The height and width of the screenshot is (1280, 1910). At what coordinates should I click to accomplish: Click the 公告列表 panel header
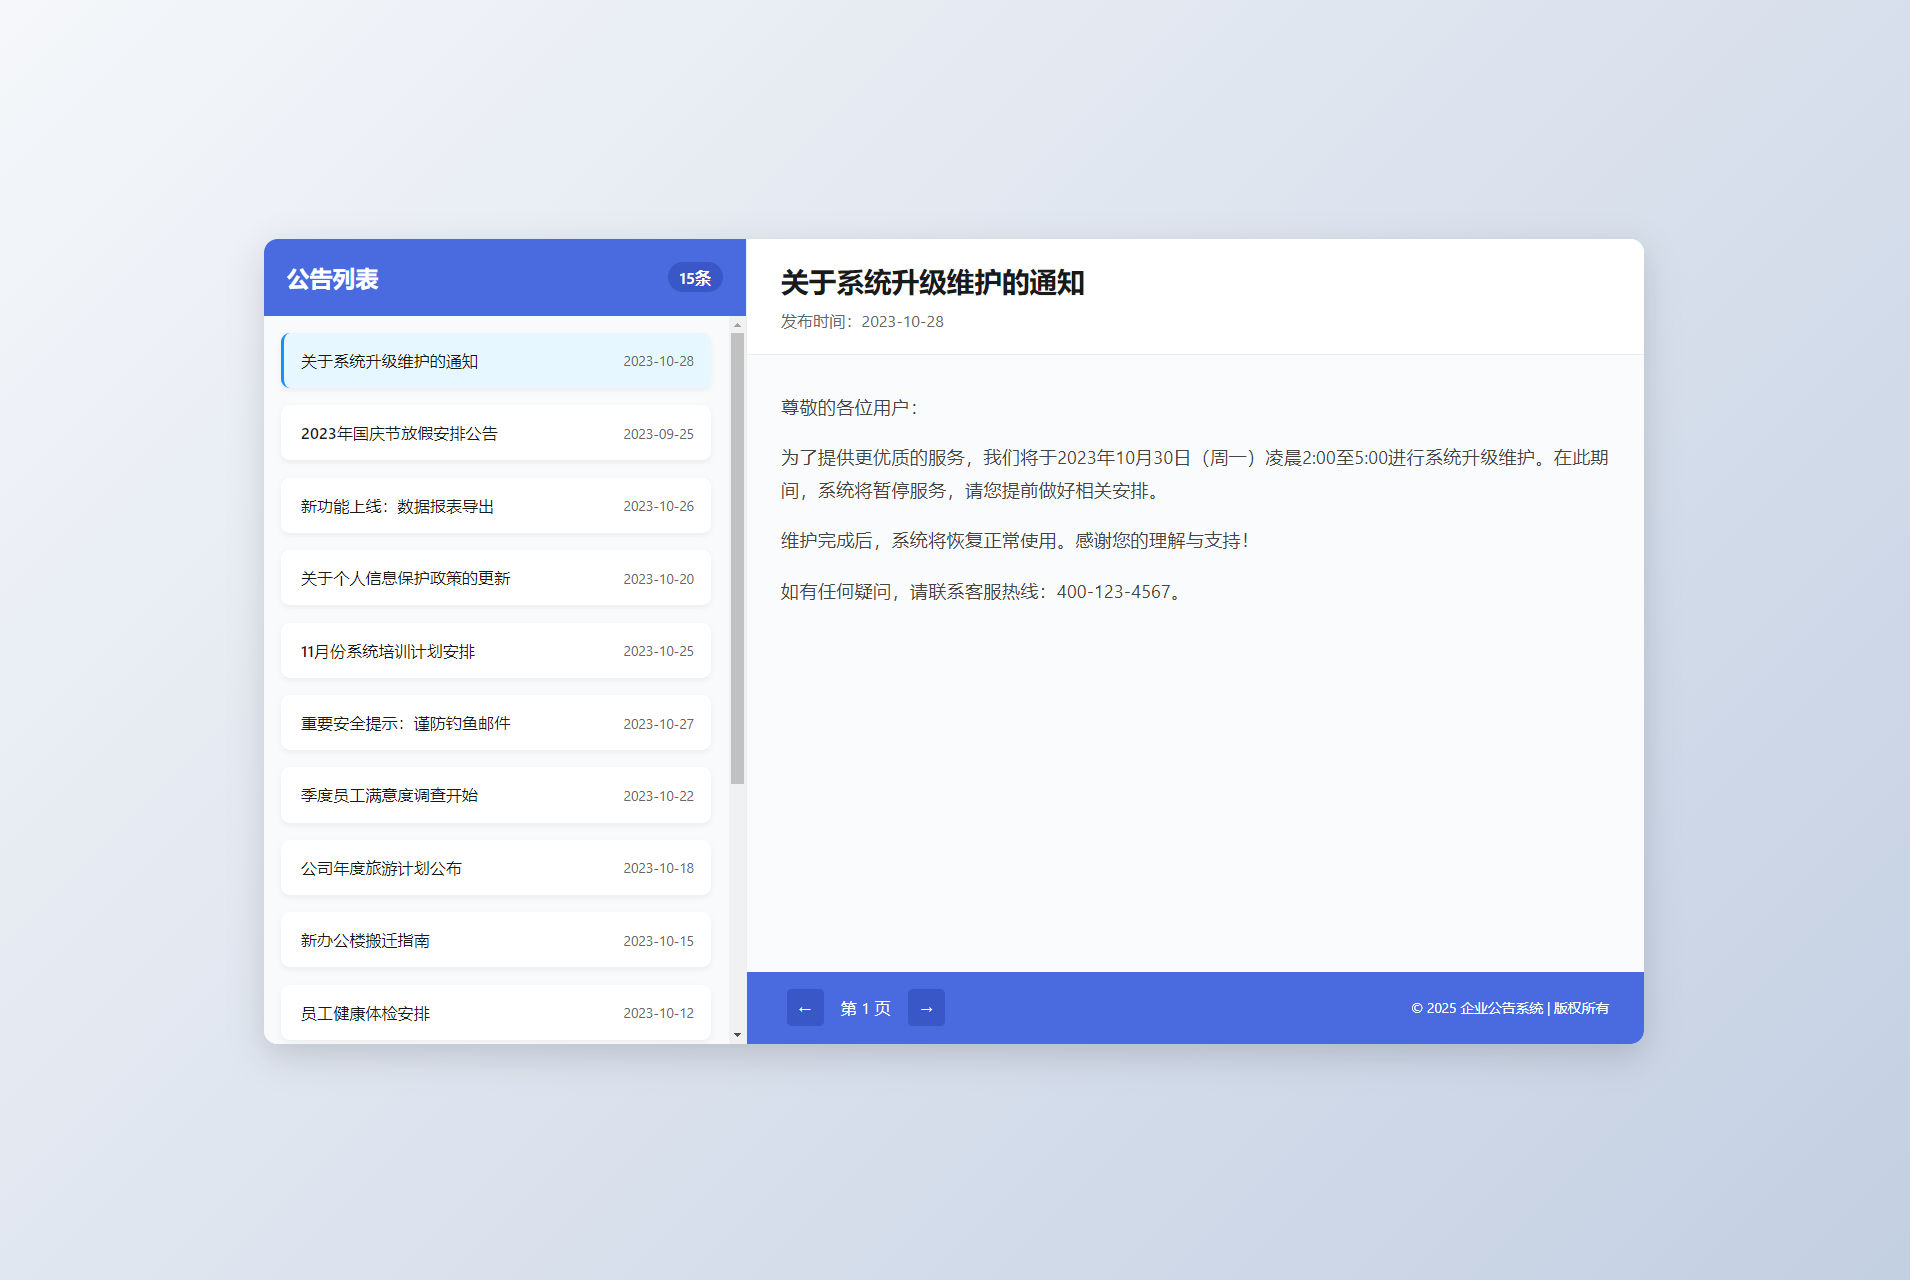pos(333,278)
